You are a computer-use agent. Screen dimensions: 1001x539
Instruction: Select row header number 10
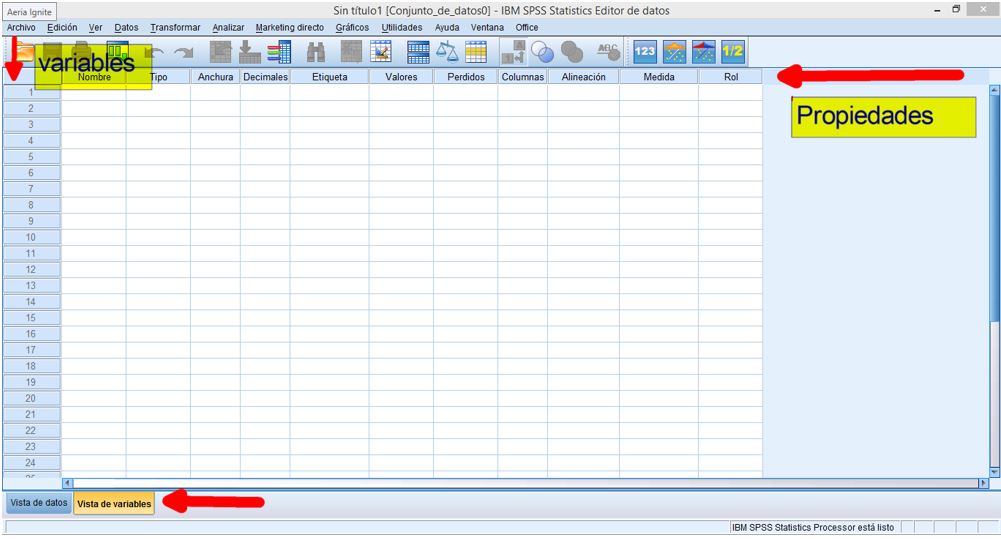(31, 237)
